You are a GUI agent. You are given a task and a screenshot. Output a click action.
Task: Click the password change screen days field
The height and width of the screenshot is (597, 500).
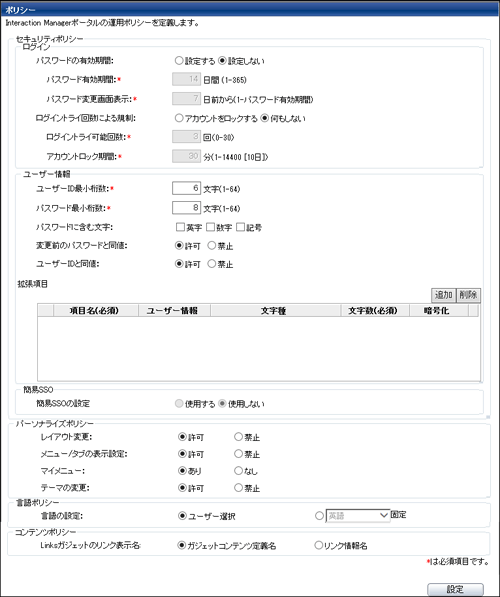[x=186, y=99]
